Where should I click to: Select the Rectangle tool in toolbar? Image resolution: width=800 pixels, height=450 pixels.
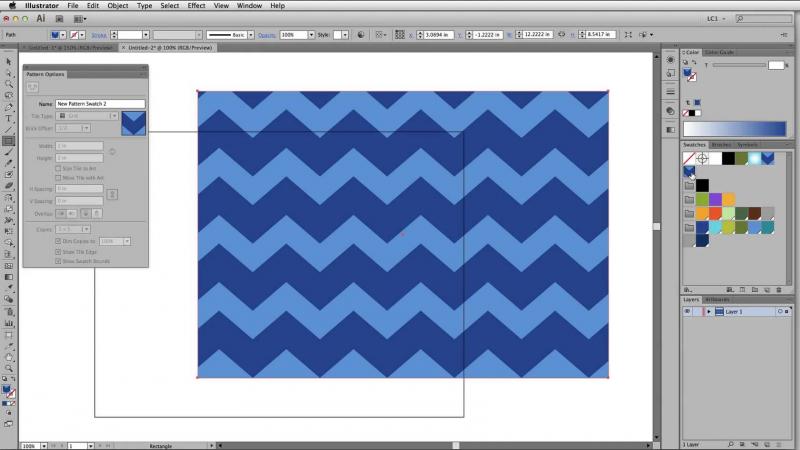click(x=9, y=141)
